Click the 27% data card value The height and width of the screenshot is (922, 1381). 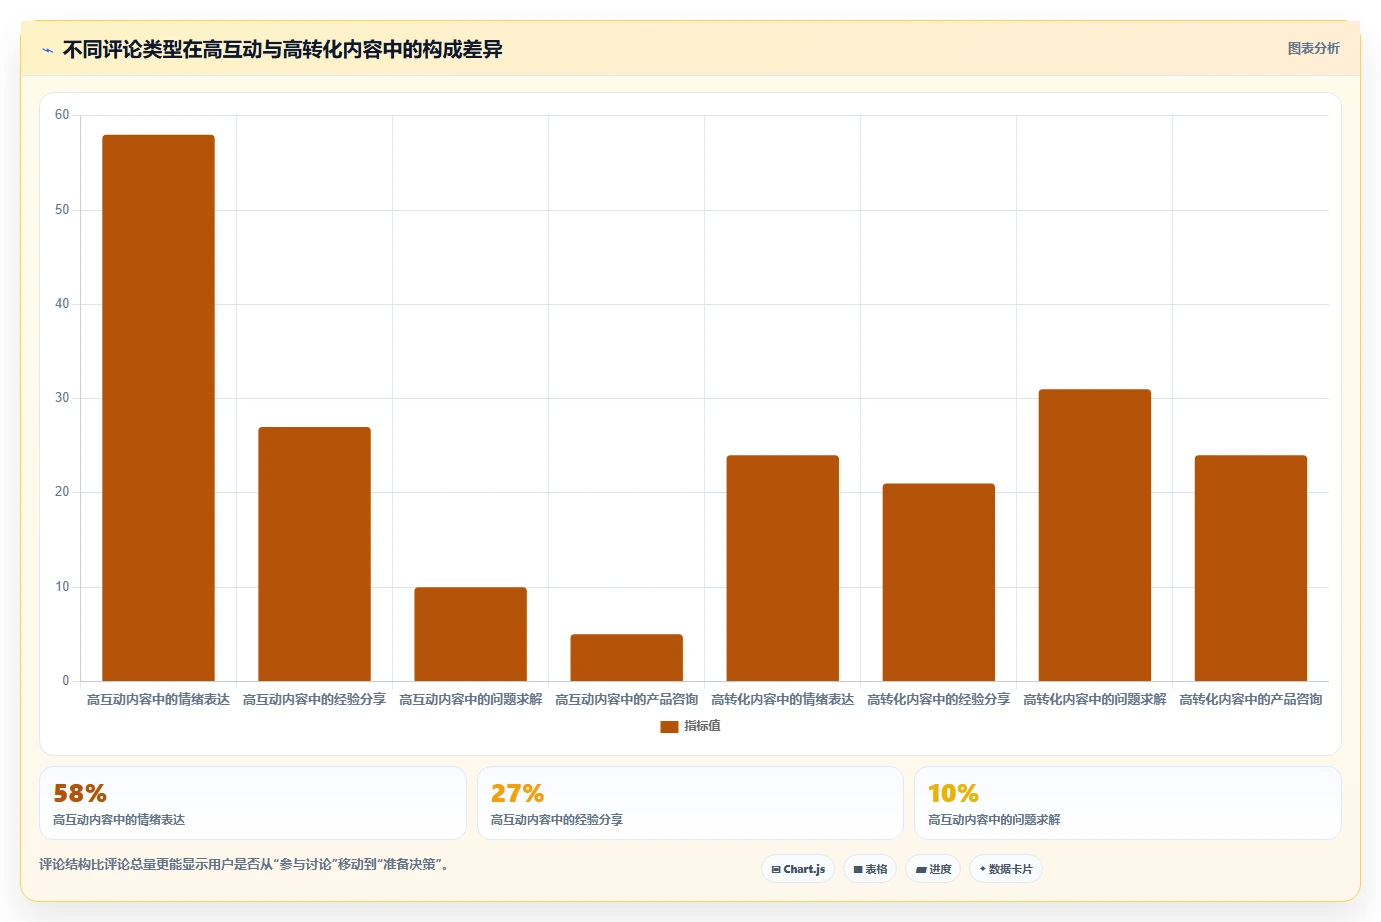tap(517, 793)
